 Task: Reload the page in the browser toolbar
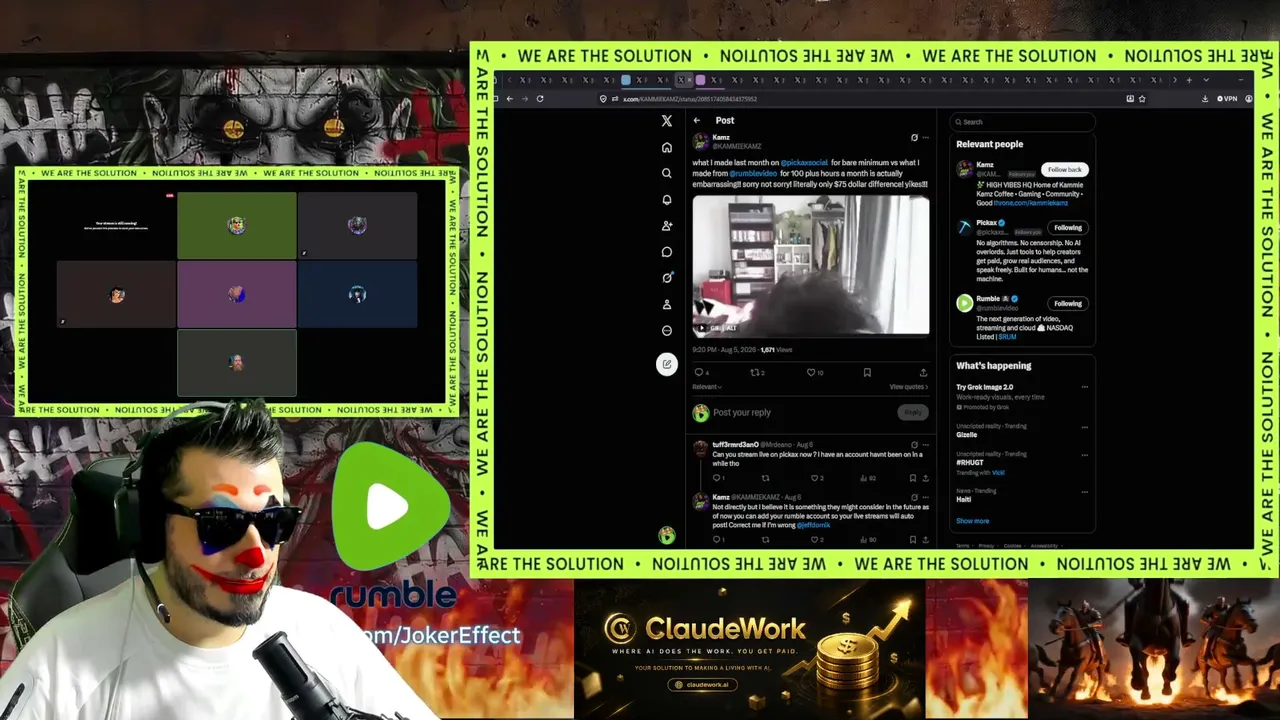[x=540, y=99]
